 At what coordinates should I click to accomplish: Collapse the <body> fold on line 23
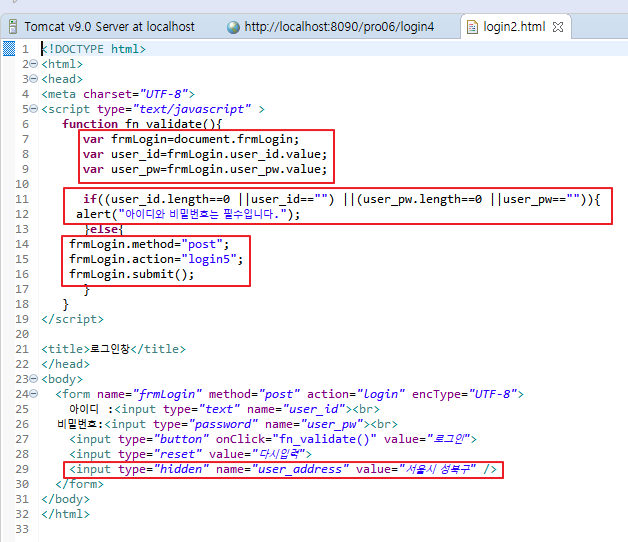click(x=34, y=379)
